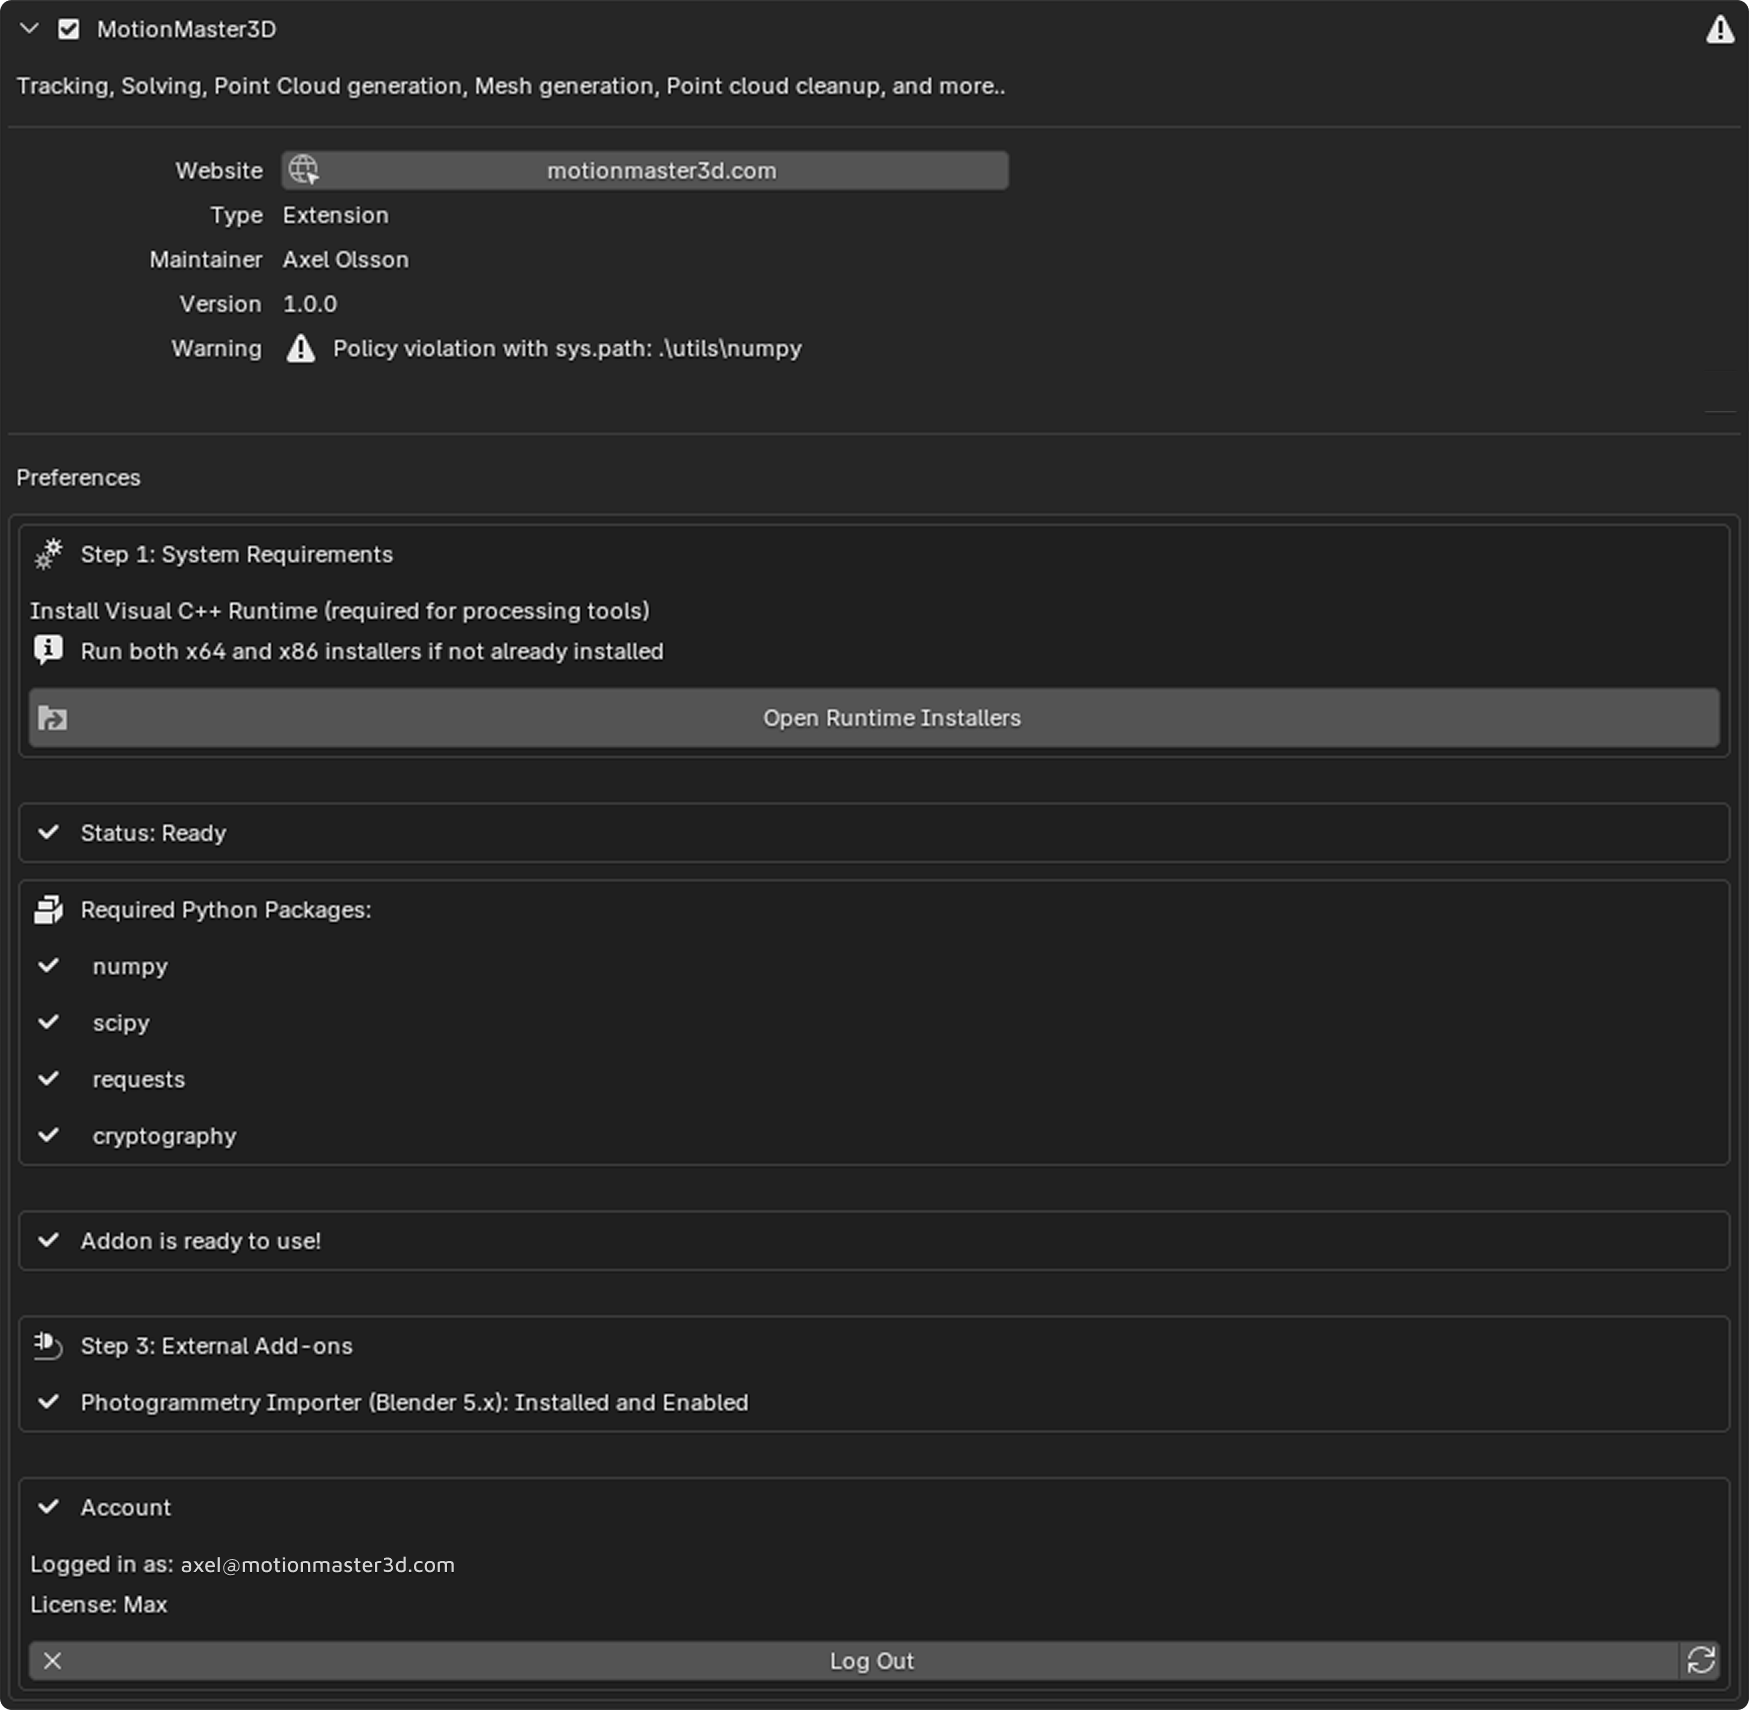Image resolution: width=1749 pixels, height=1710 pixels.
Task: Click the Photogrammetry Importer installed entry
Action: (x=414, y=1402)
